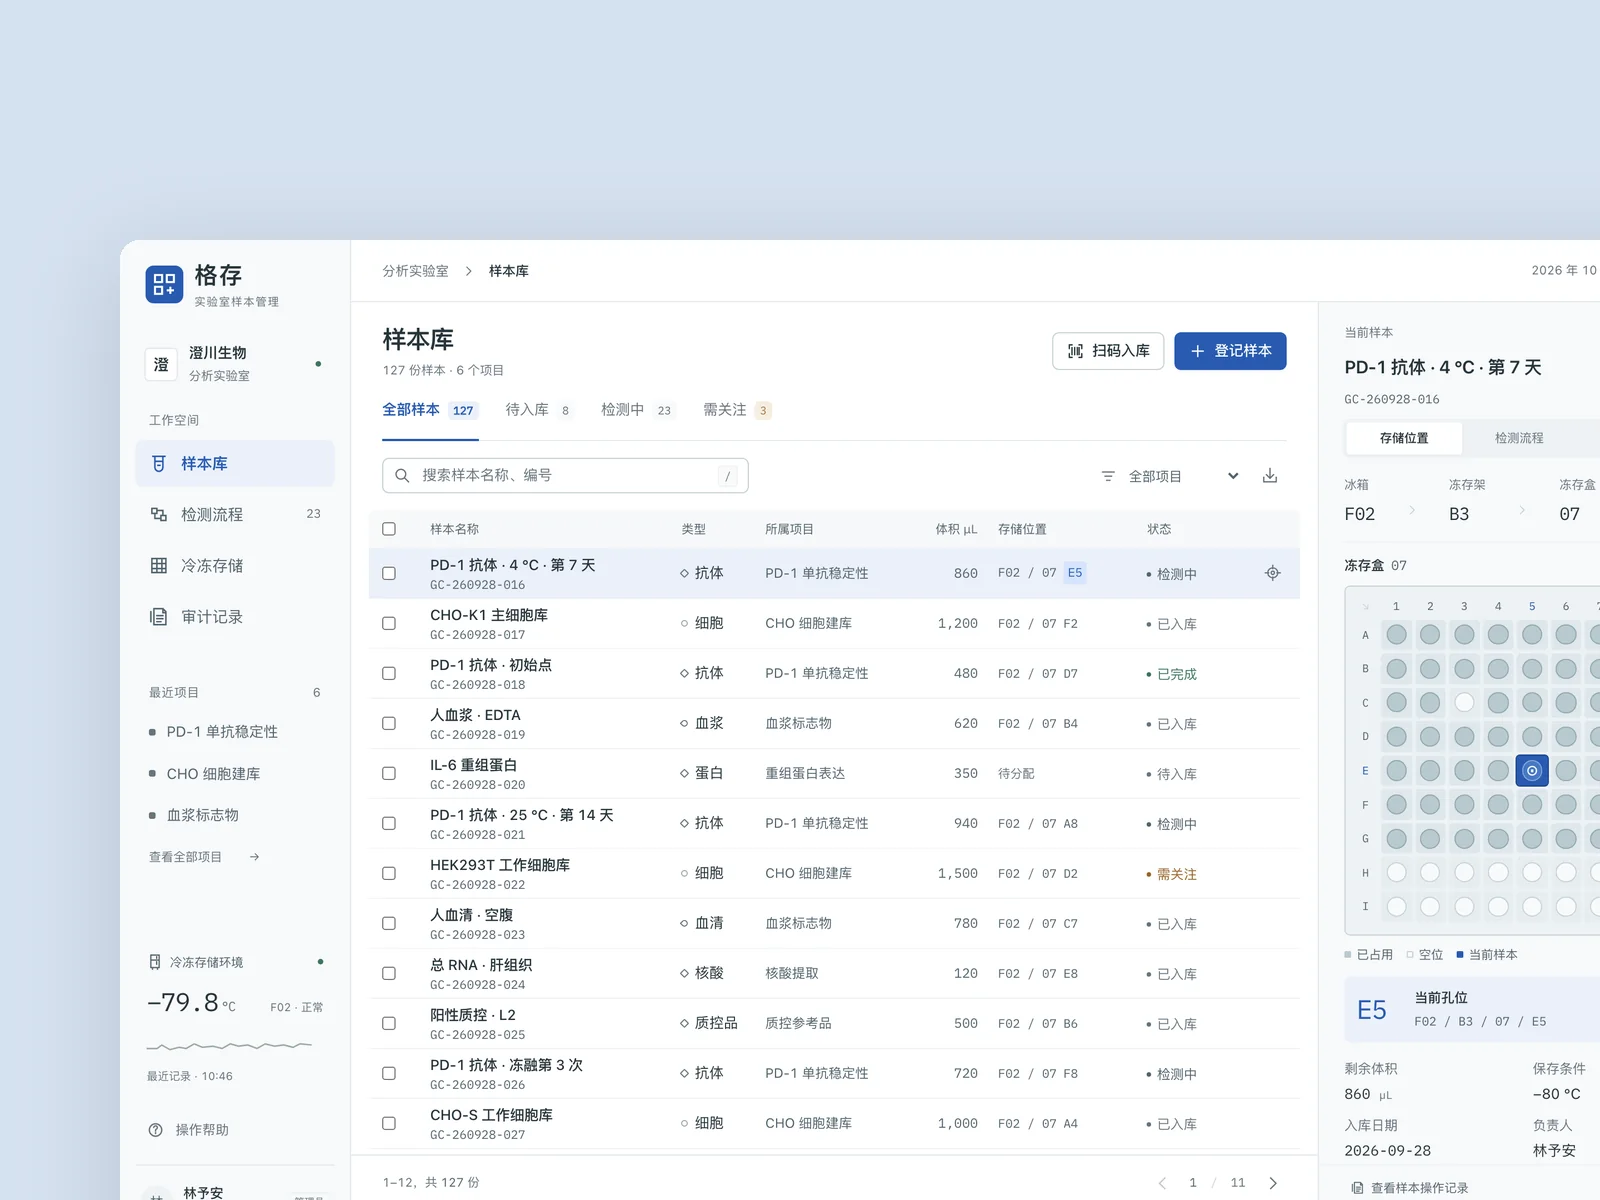Viewport: 1600px width, 1200px height.
Task: Click the 扫码入库 button
Action: click(x=1108, y=351)
